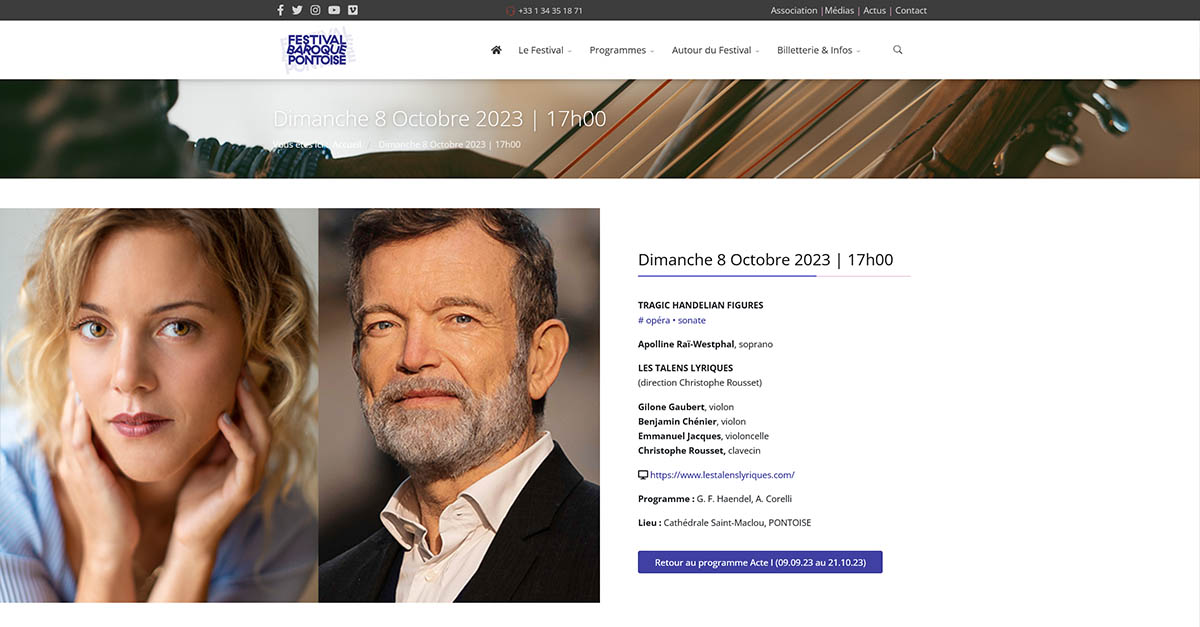Open the Médias menu item
Viewport: 1200px width, 627px height.
point(838,9)
